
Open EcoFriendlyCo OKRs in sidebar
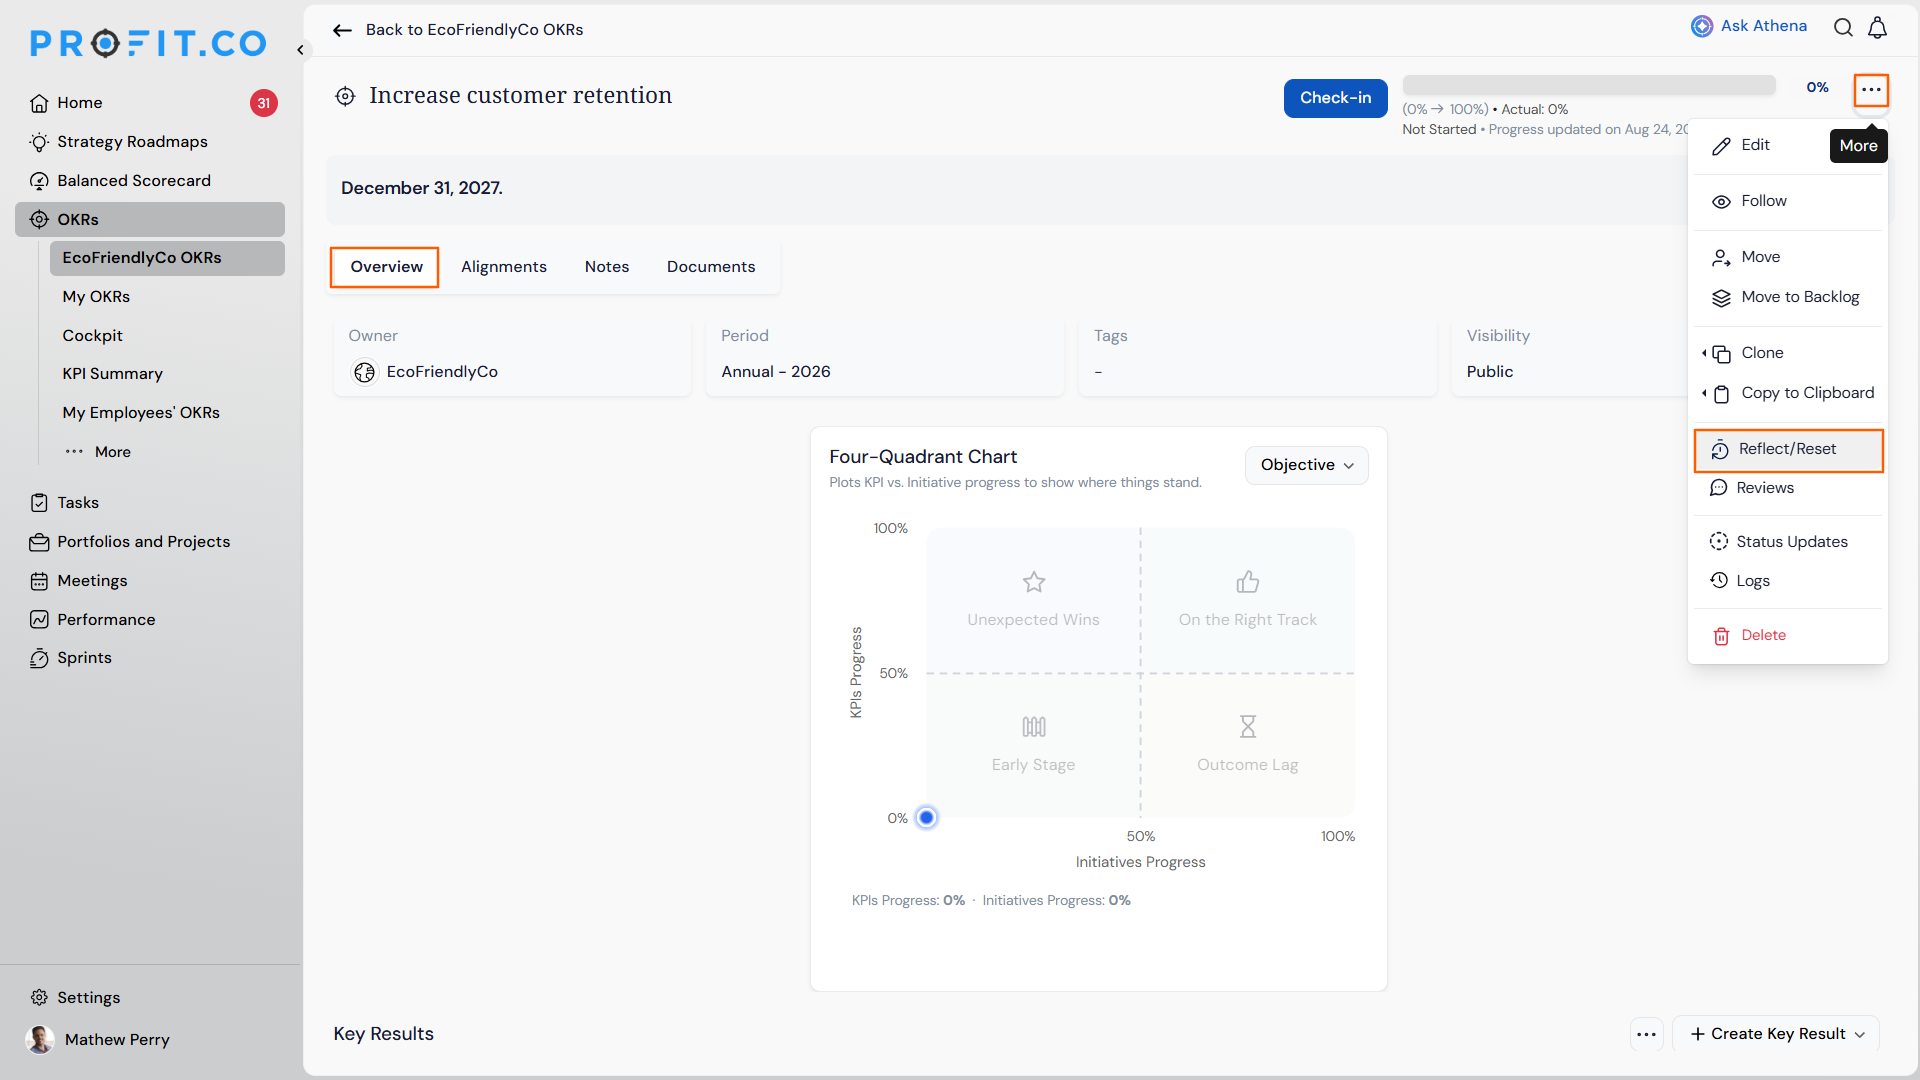tap(167, 258)
